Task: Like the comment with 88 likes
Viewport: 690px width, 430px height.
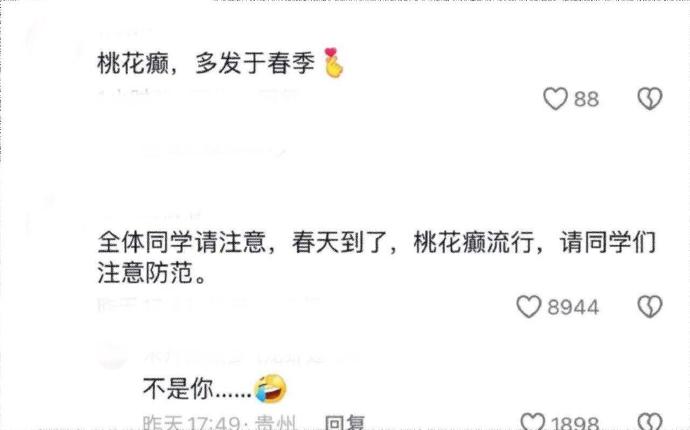Action: 555,98
